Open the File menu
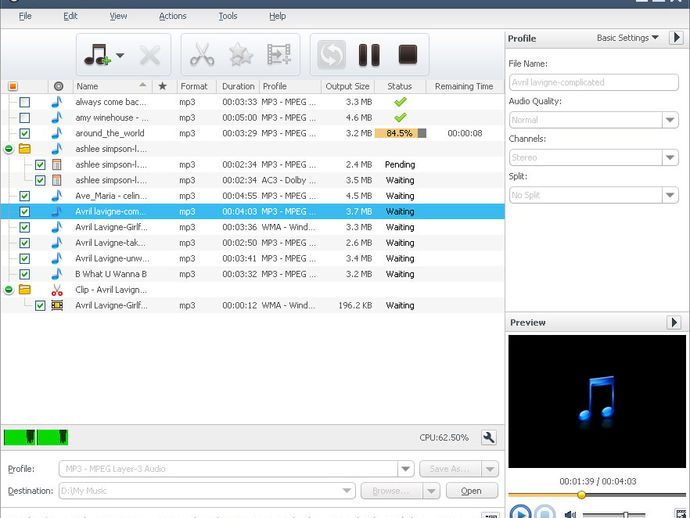Viewport: 690px width, 518px height. click(25, 16)
